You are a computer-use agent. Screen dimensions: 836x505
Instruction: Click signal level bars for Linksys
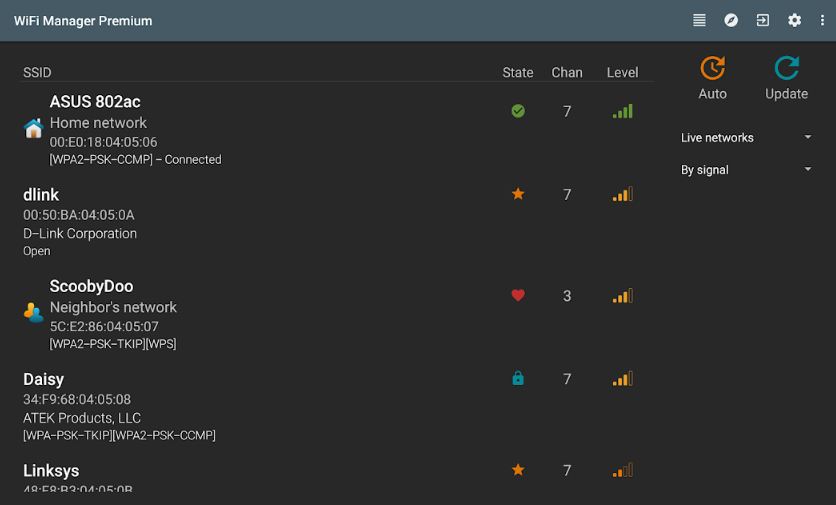tap(622, 470)
